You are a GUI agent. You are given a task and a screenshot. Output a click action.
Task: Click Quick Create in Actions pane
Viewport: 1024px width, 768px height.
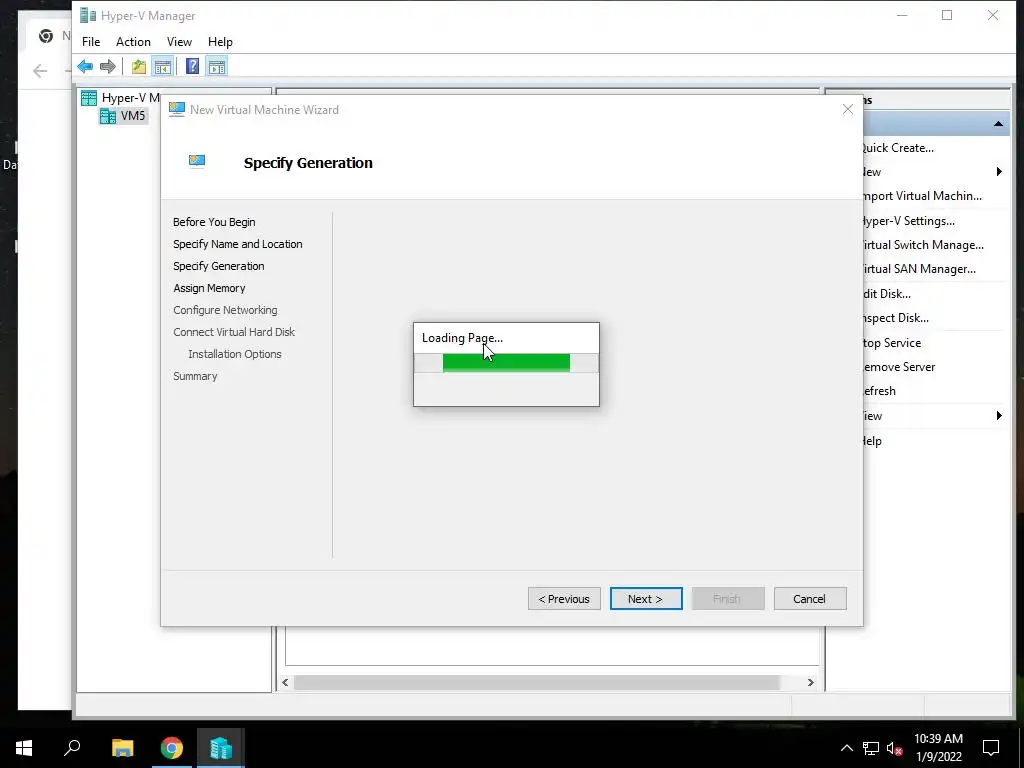click(897, 148)
